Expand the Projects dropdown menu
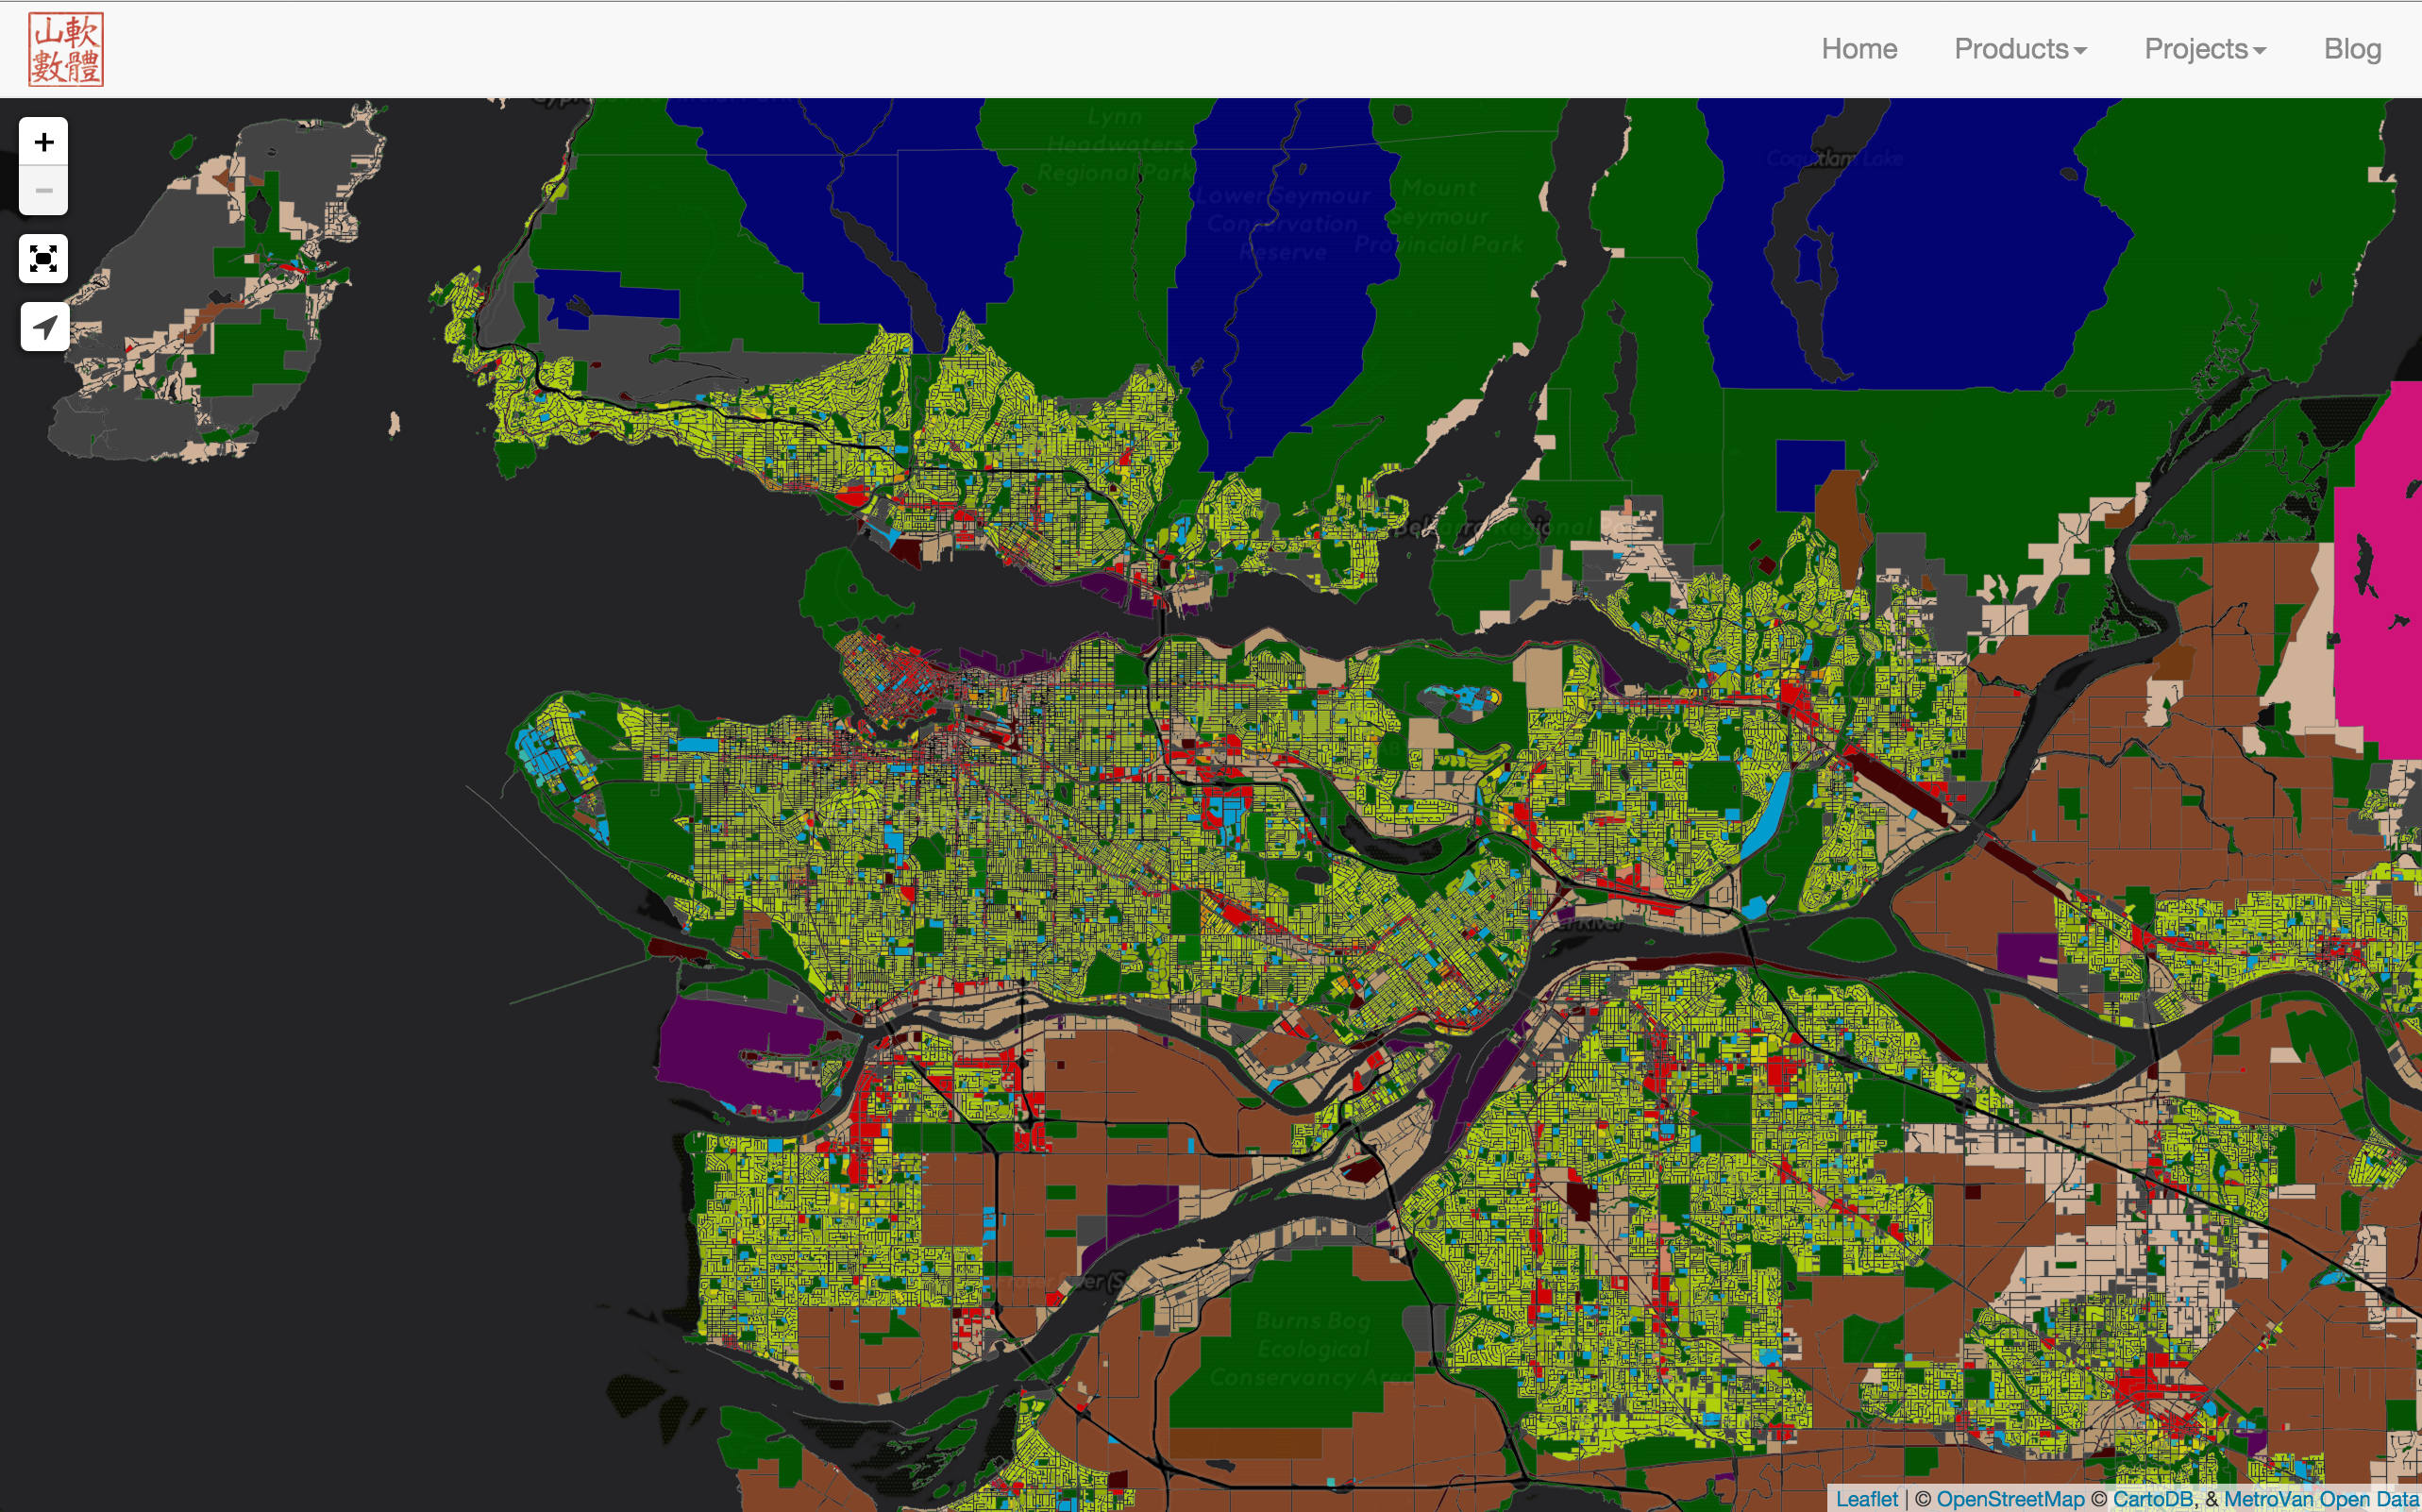 [2205, 49]
